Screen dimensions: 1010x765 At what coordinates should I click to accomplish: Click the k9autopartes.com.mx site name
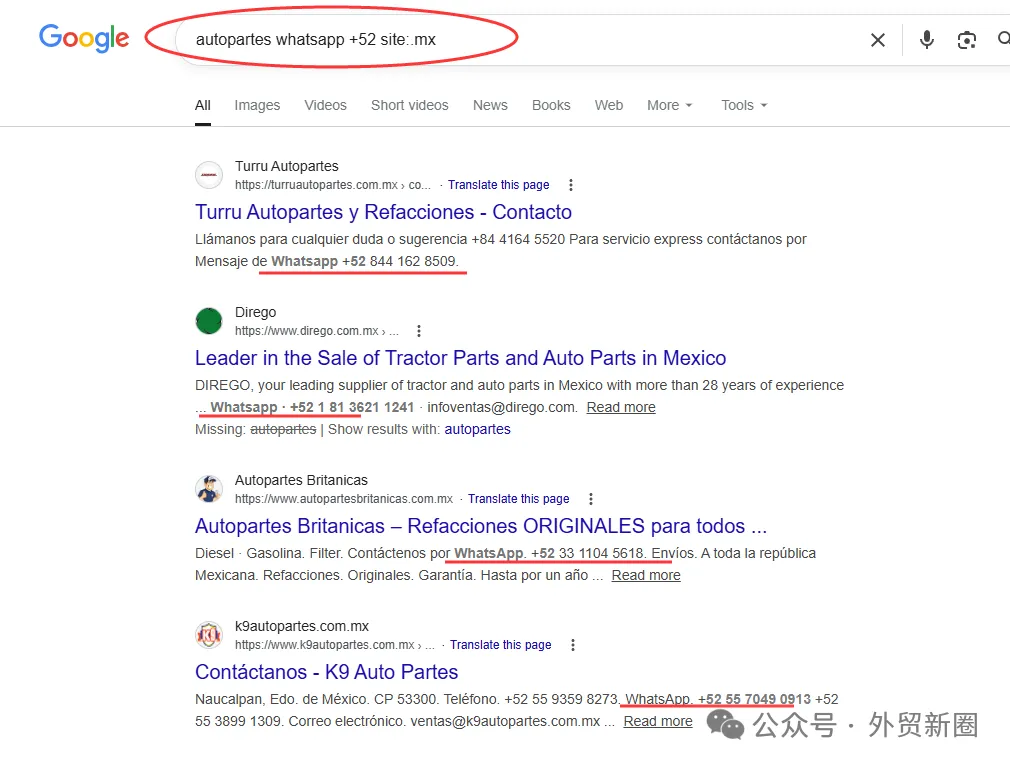[x=302, y=627]
